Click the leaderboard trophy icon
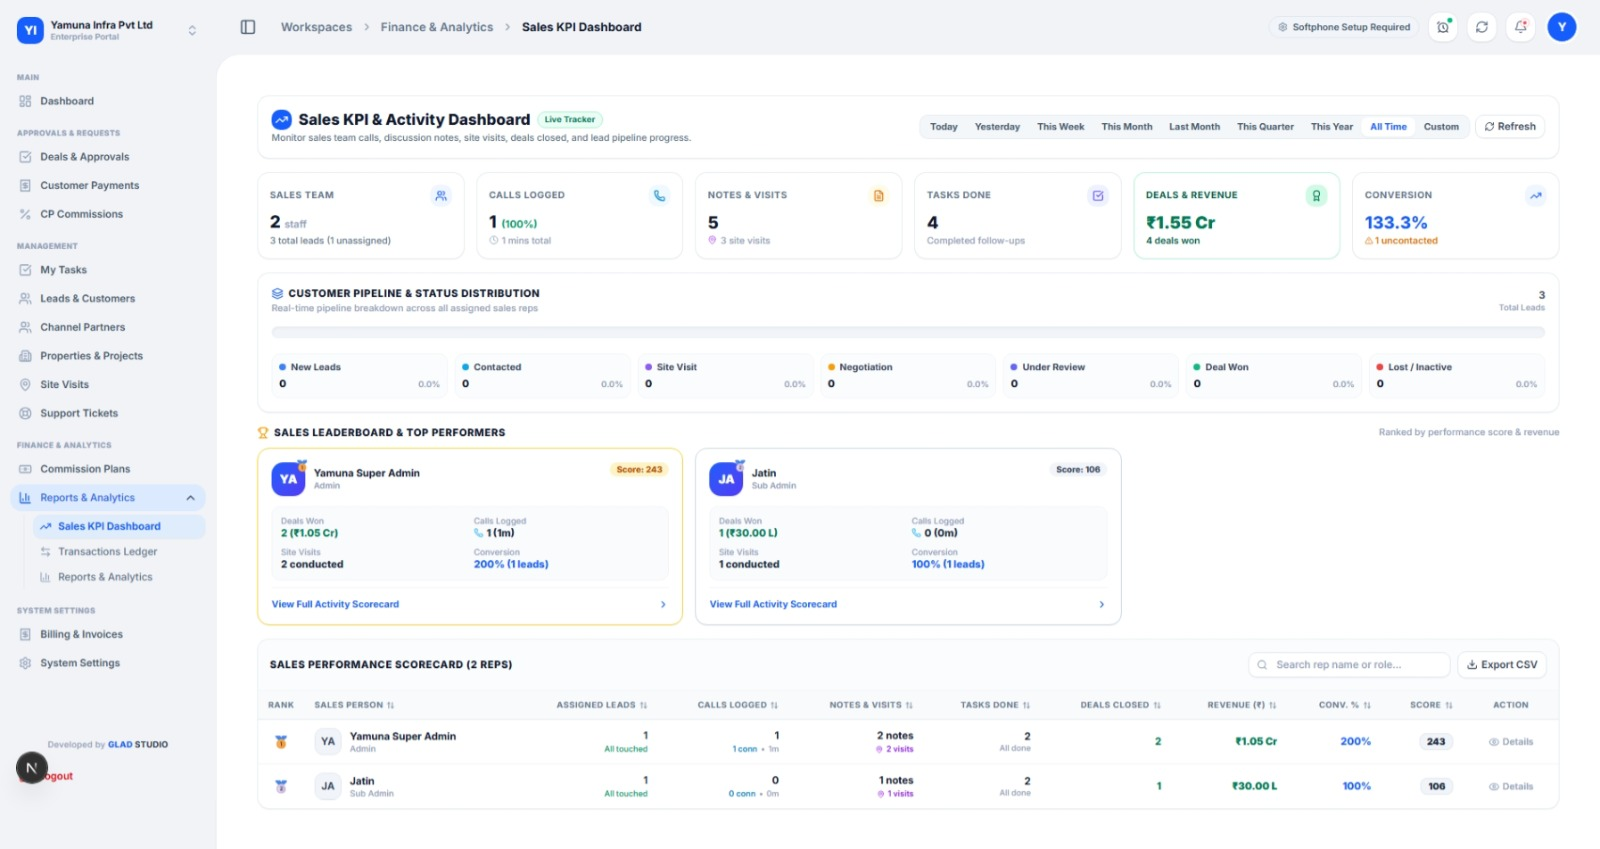Screen dimensions: 1600x849 click(x=263, y=433)
